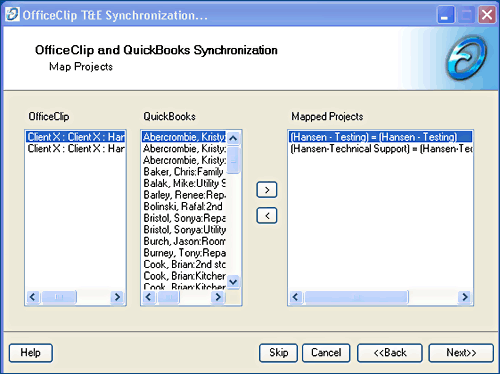Go to the previous step with <<Back
This screenshot has width=500, height=374.
390,353
